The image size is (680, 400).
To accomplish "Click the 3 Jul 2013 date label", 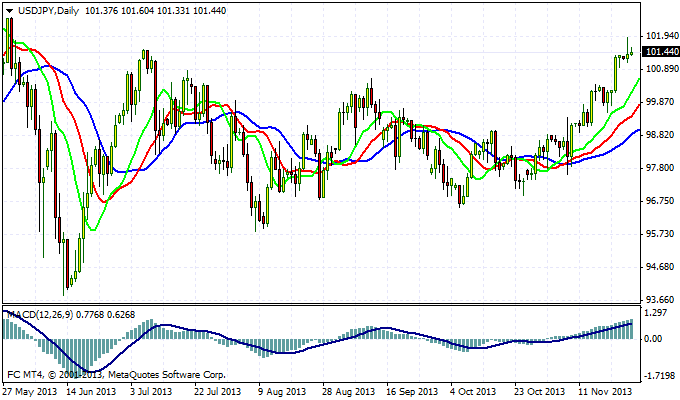I will [151, 391].
